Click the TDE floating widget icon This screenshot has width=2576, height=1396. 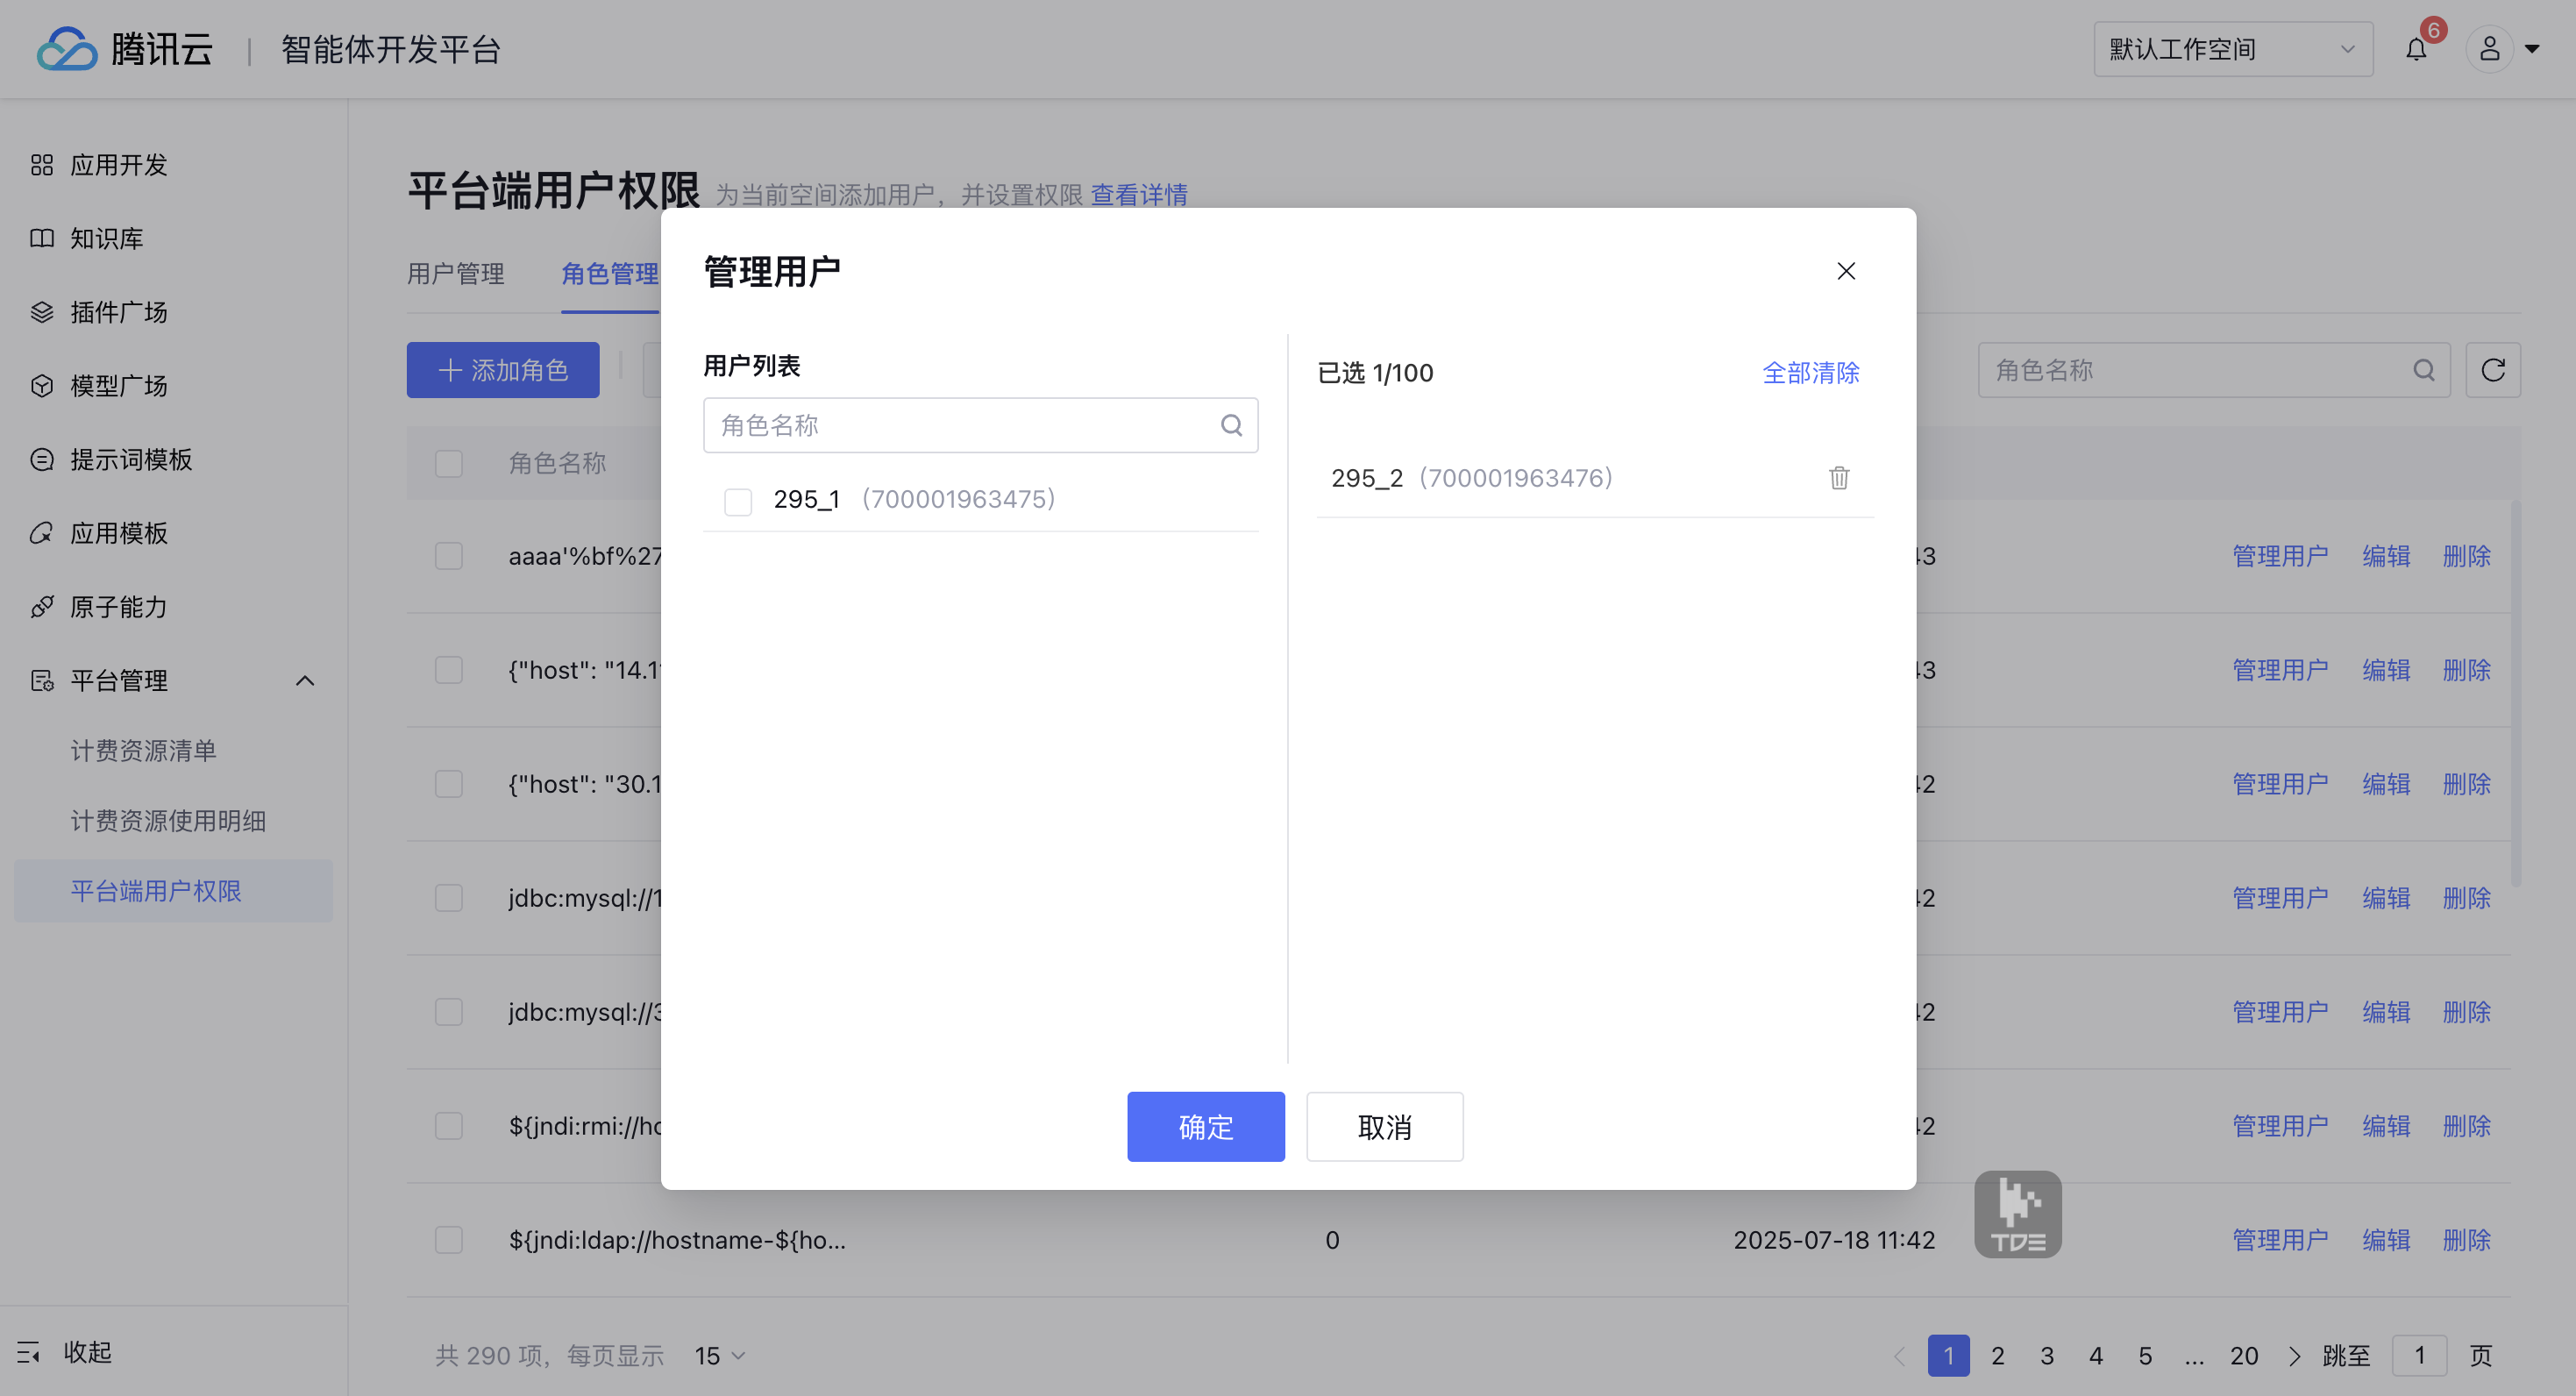(x=2017, y=1214)
